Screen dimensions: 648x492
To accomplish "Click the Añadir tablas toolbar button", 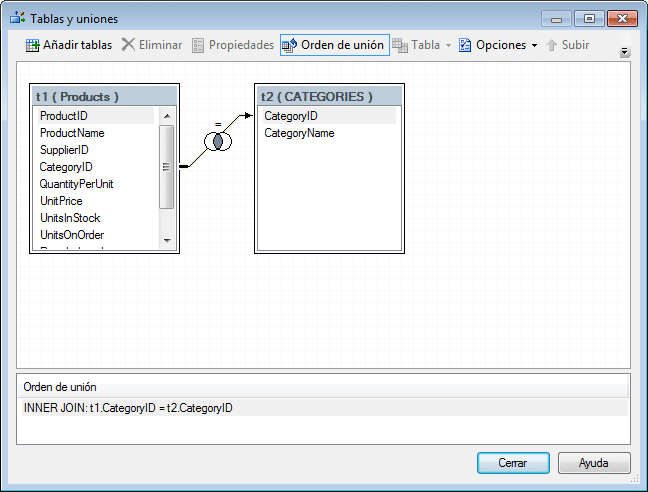I will pos(69,45).
